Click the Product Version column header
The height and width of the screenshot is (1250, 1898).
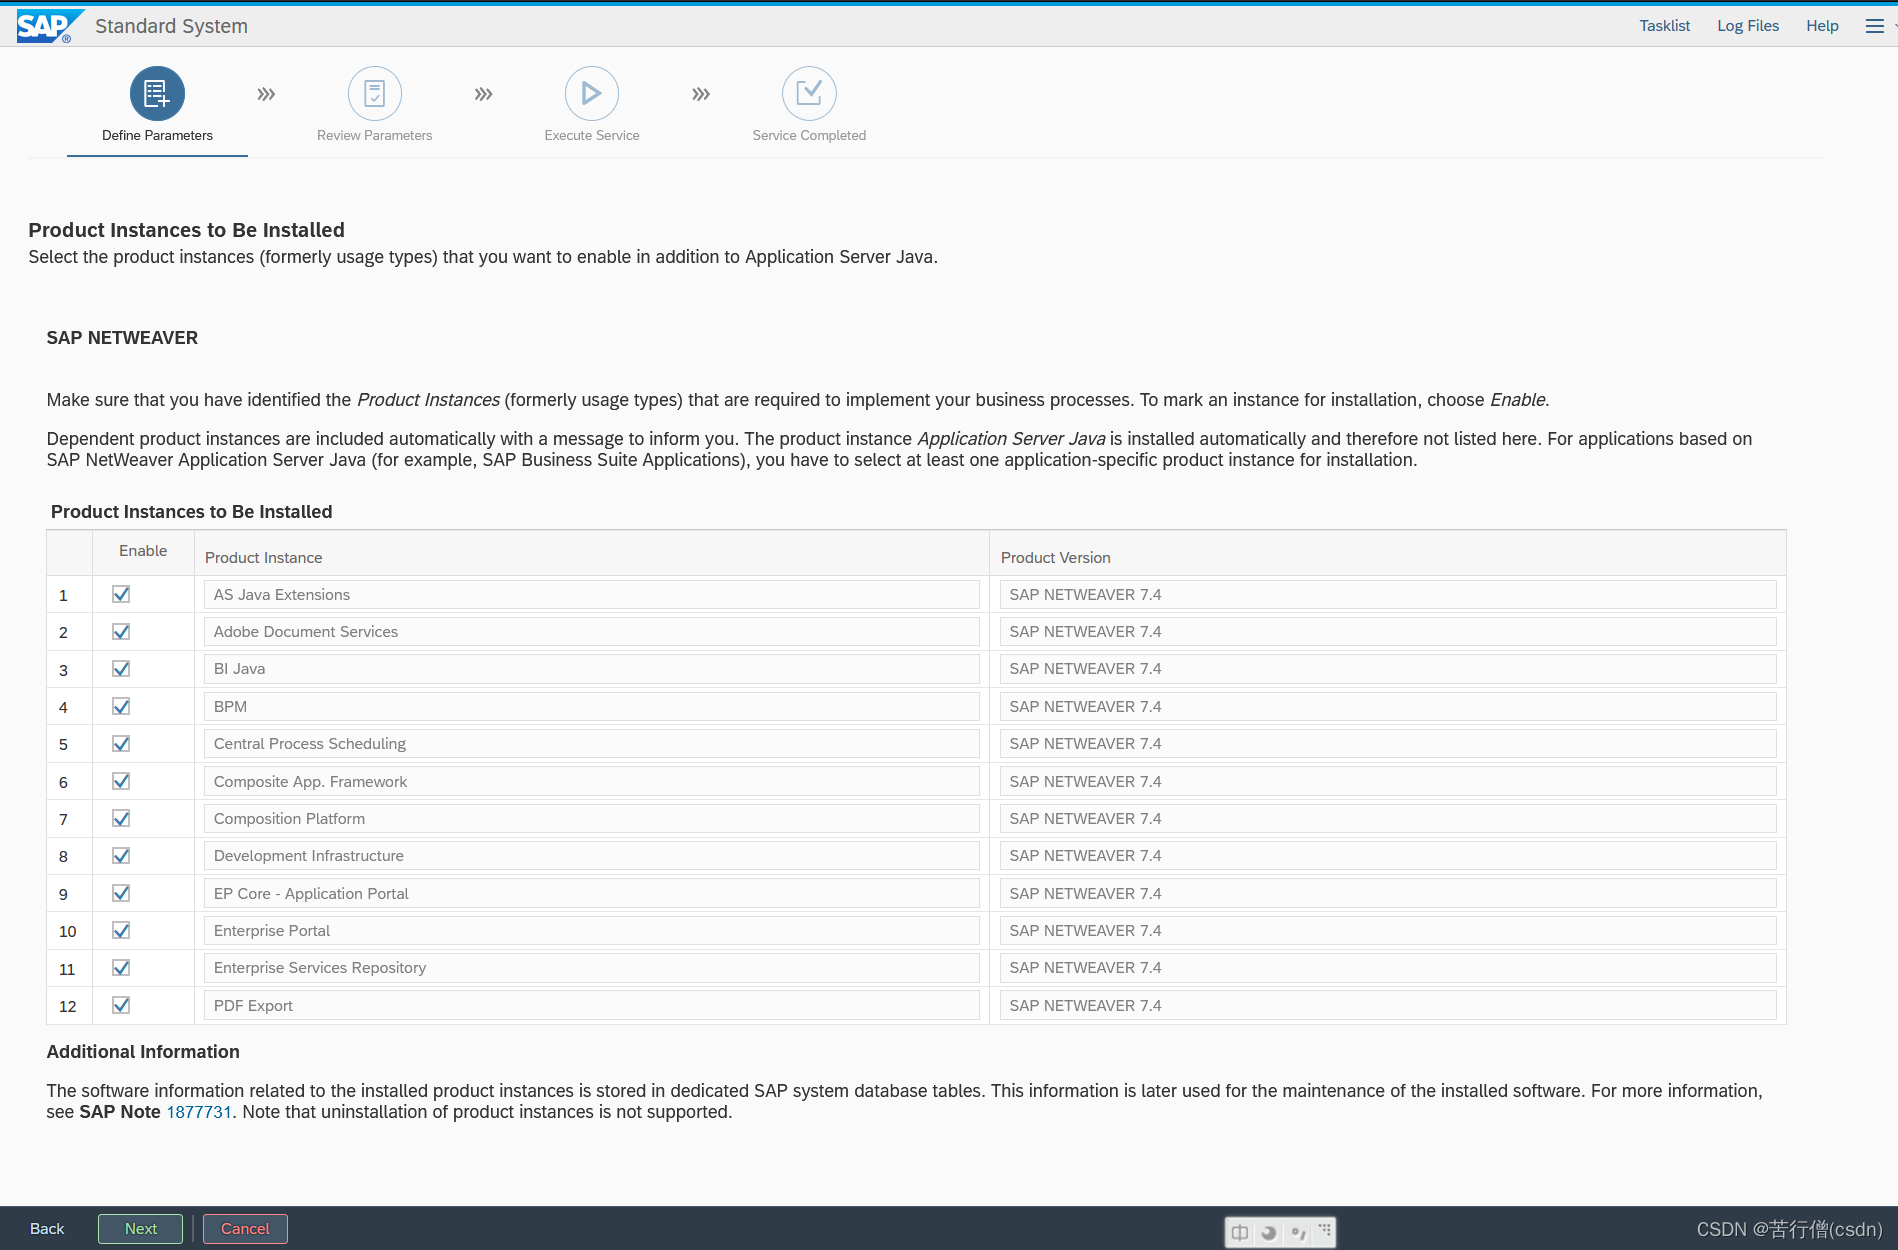coord(1056,558)
